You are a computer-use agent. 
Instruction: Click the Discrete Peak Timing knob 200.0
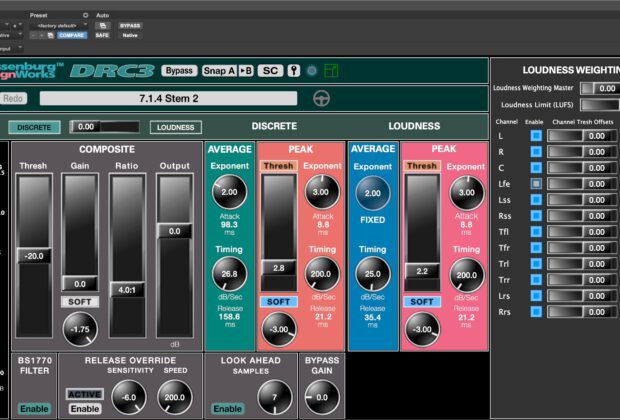(322, 274)
